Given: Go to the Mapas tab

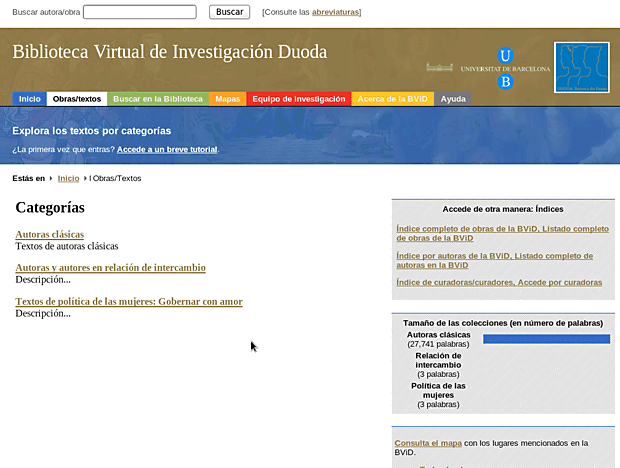Looking at the screenshot, I should (228, 99).
